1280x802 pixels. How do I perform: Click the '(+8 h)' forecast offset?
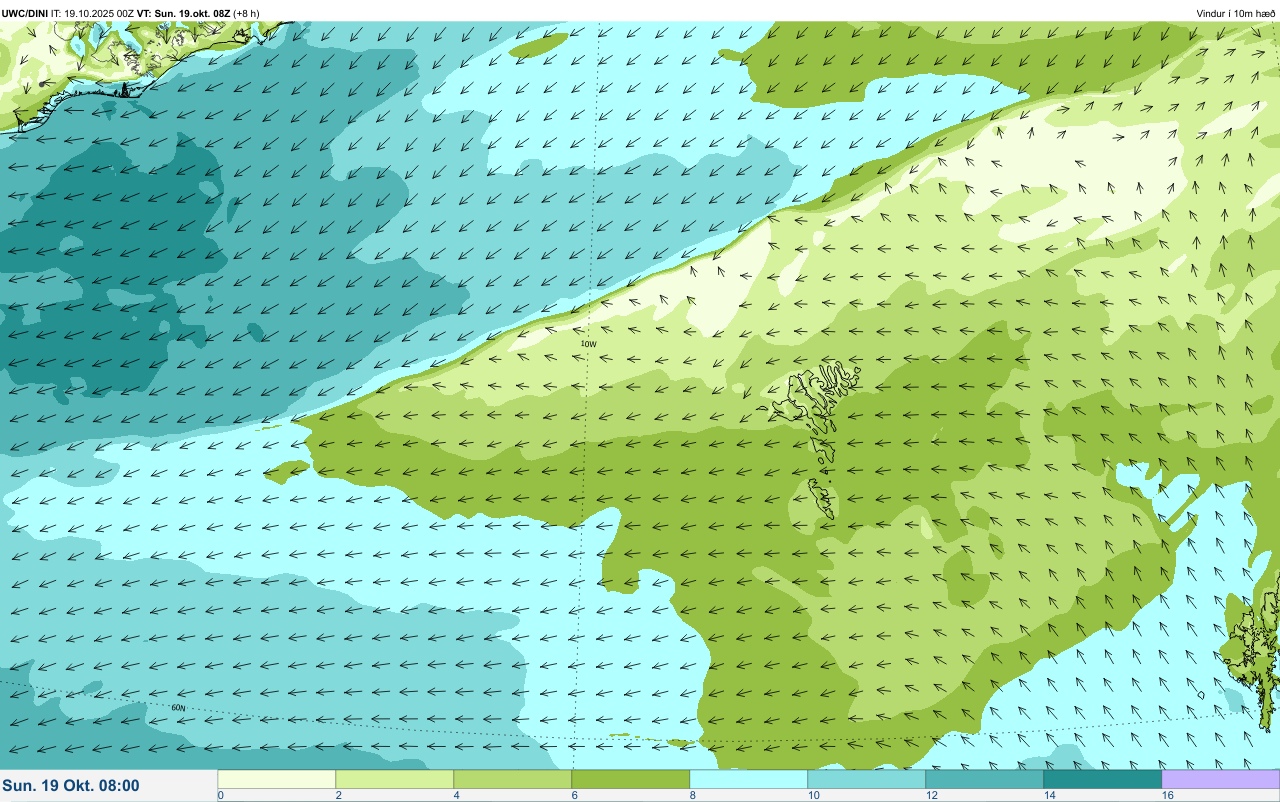247,13
